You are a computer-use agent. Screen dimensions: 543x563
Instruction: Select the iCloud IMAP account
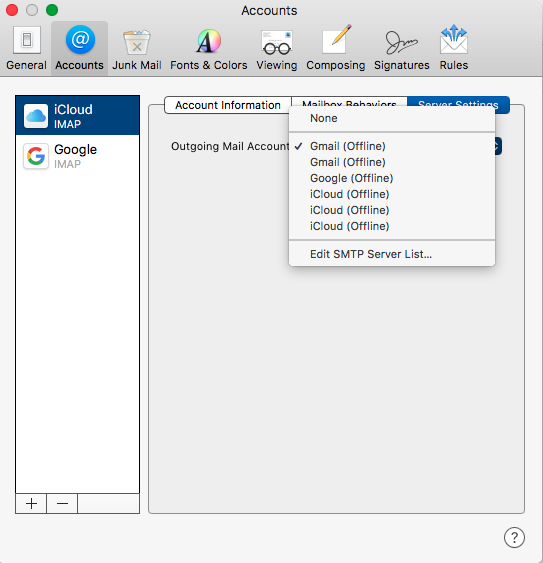pos(78,116)
